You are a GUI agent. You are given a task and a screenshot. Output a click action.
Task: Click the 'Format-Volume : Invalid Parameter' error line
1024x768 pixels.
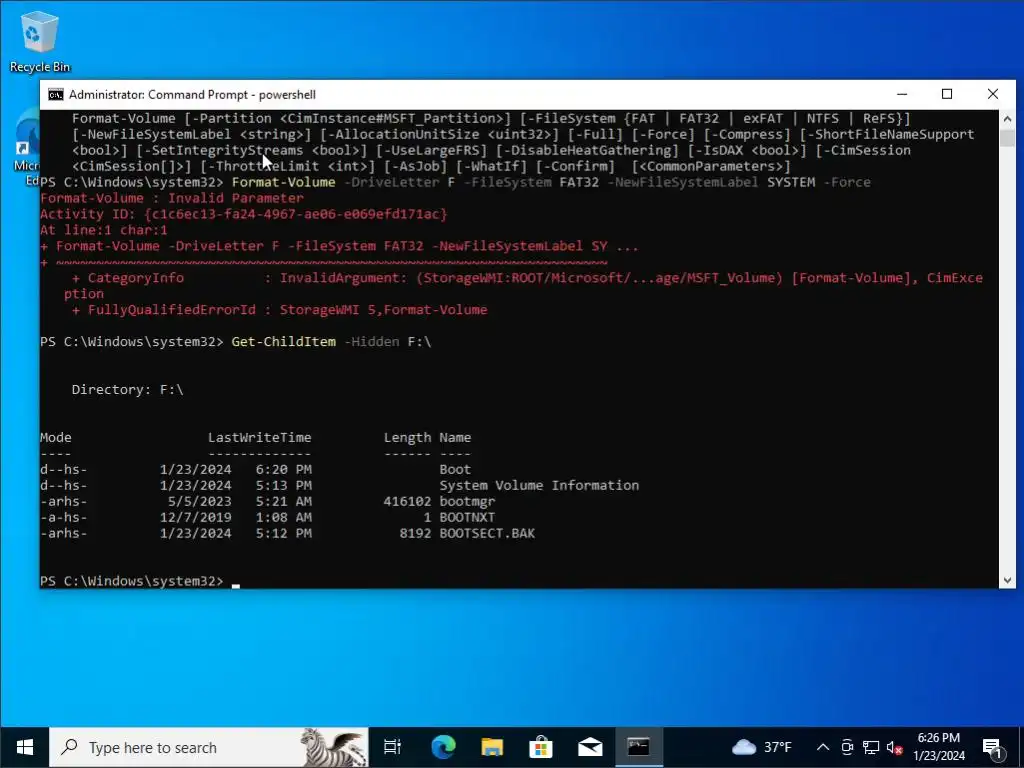coord(172,198)
